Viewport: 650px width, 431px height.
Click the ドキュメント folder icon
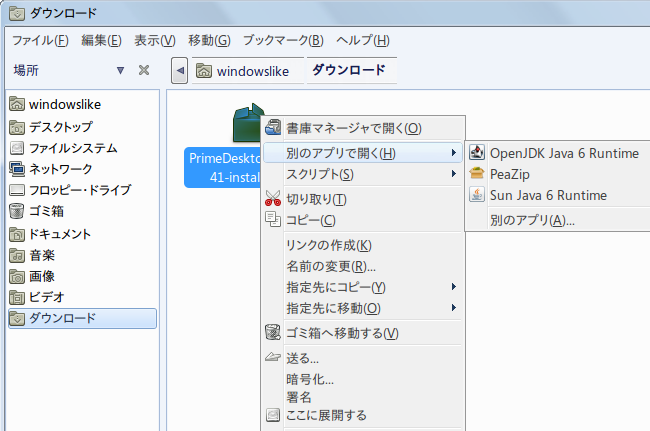tap(17, 234)
